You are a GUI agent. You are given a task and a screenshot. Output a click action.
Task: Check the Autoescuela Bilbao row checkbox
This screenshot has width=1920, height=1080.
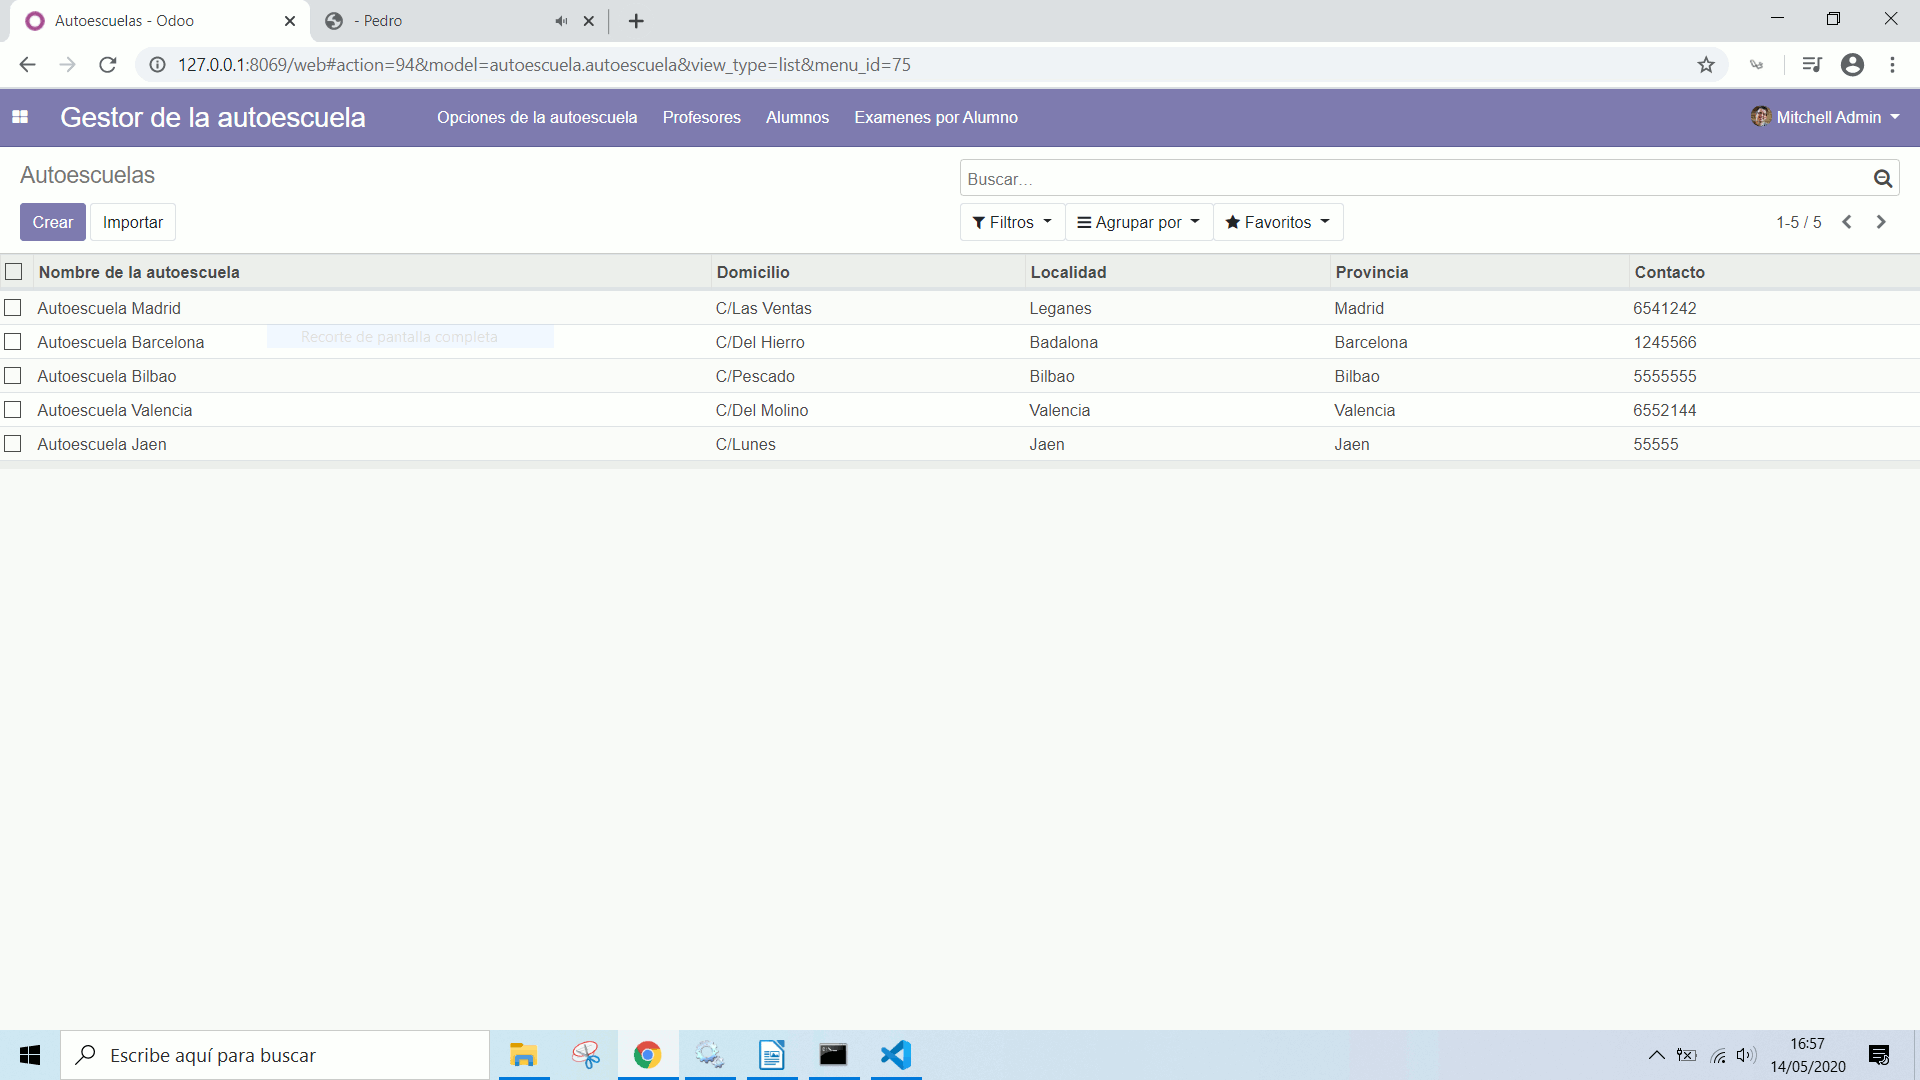[x=13, y=376]
